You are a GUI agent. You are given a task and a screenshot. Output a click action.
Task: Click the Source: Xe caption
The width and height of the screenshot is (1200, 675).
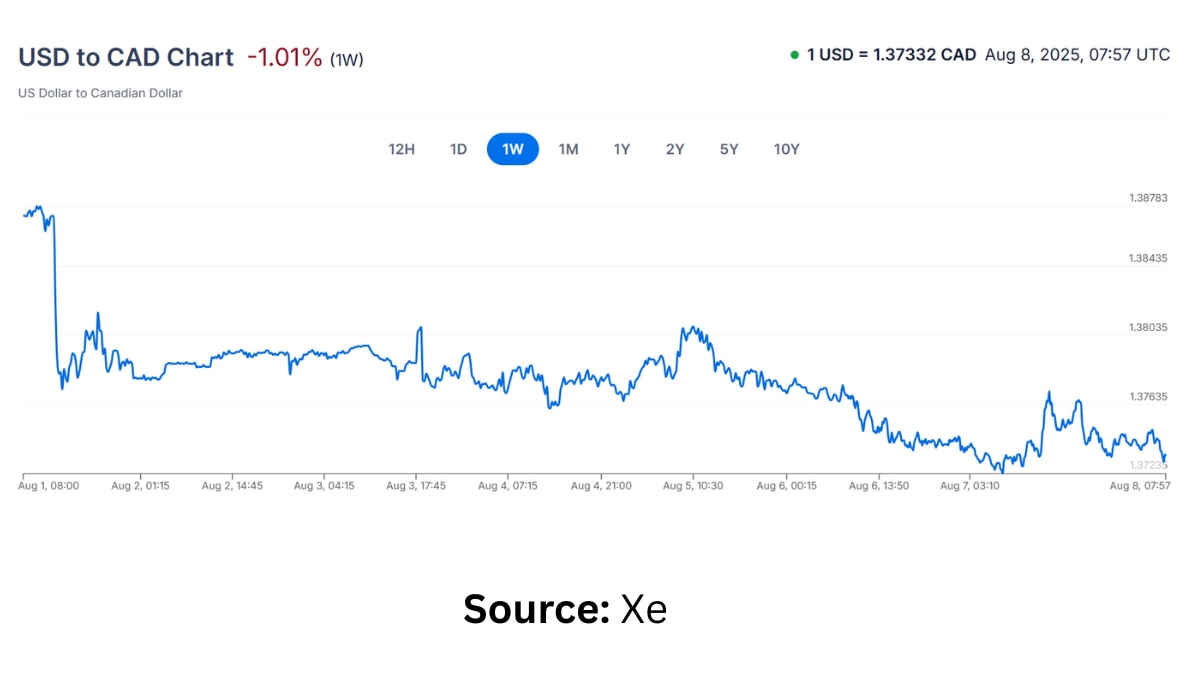[x=565, y=609]
